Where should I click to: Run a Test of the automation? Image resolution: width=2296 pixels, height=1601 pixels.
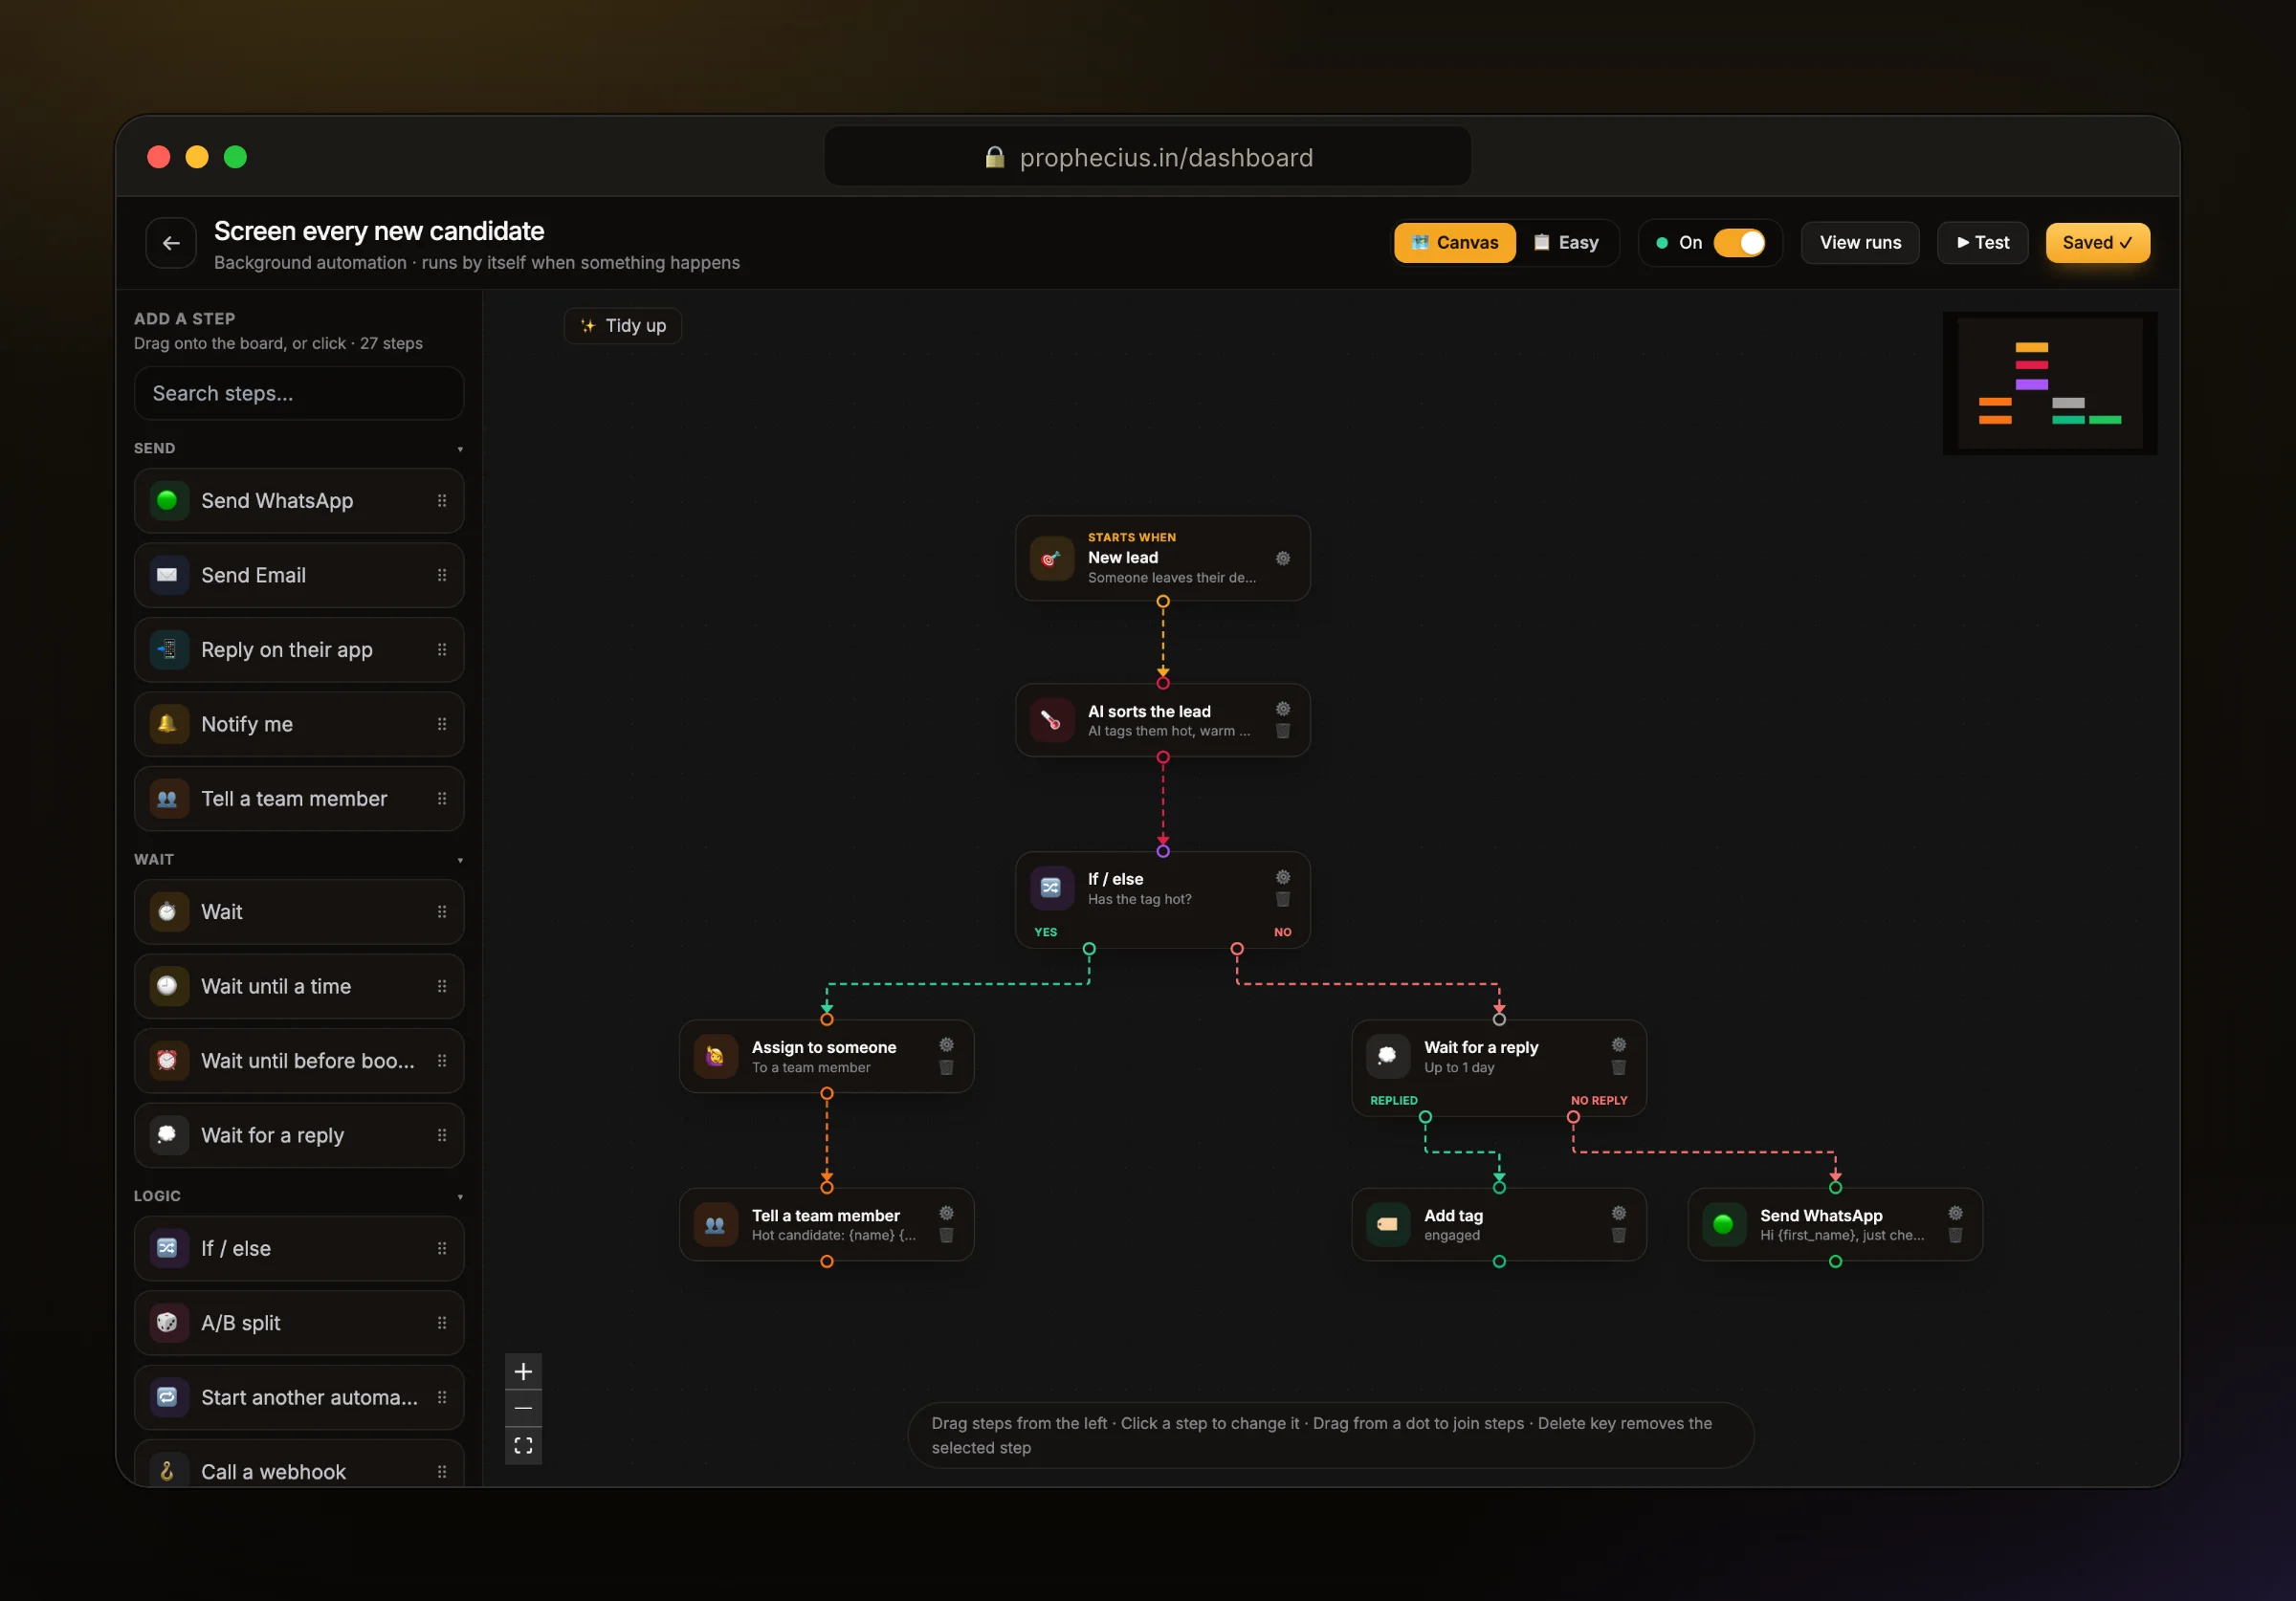(x=1983, y=243)
